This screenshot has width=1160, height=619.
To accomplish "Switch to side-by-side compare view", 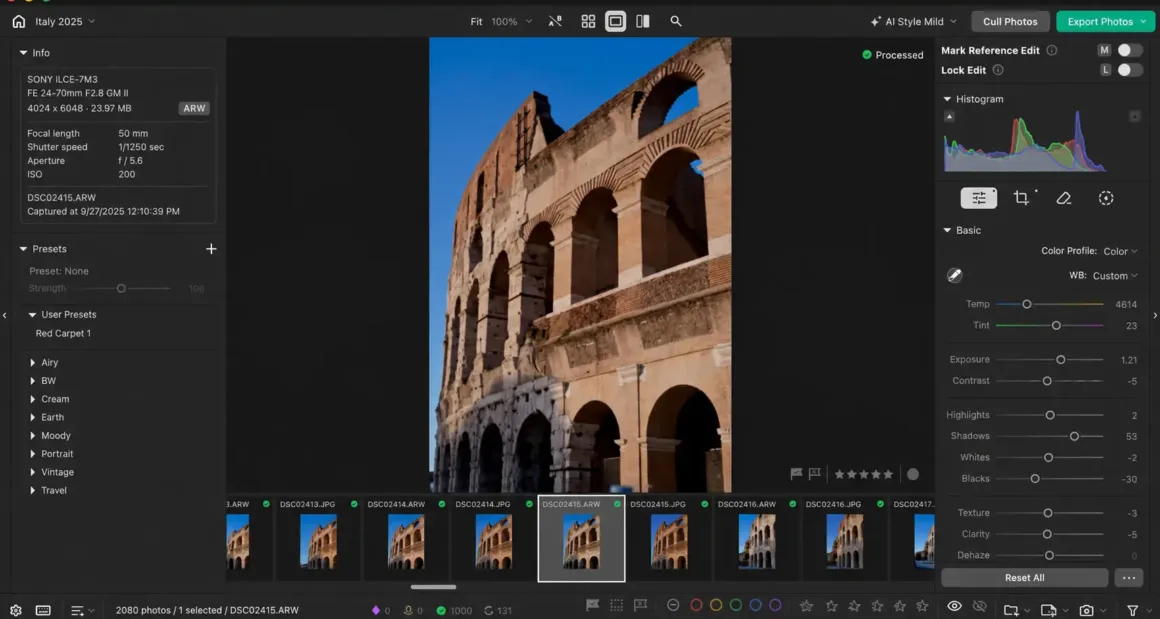I will pos(643,21).
